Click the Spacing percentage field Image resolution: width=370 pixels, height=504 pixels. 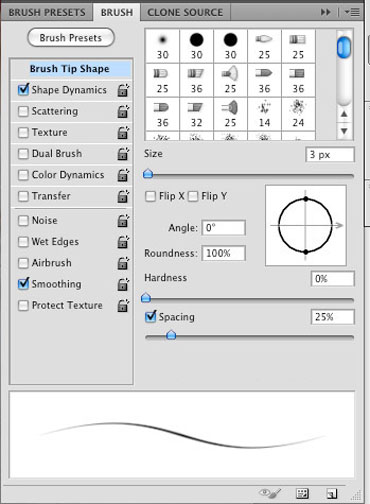[332, 317]
